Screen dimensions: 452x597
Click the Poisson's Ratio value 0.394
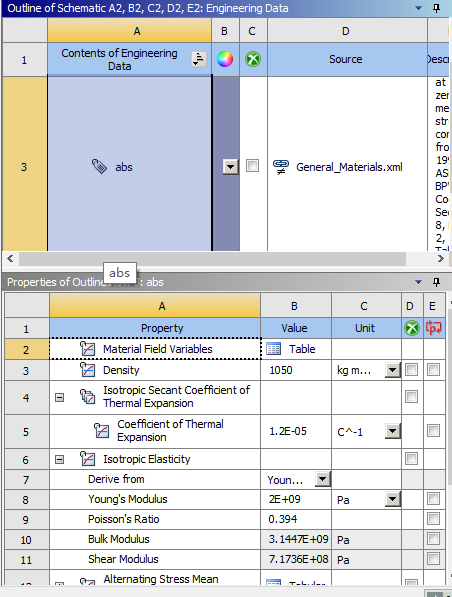point(283,519)
